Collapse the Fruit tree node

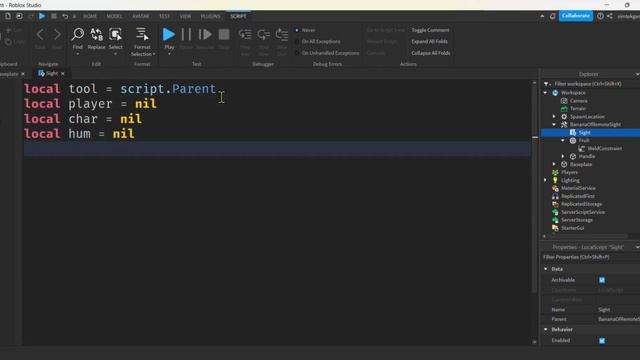pos(563,140)
